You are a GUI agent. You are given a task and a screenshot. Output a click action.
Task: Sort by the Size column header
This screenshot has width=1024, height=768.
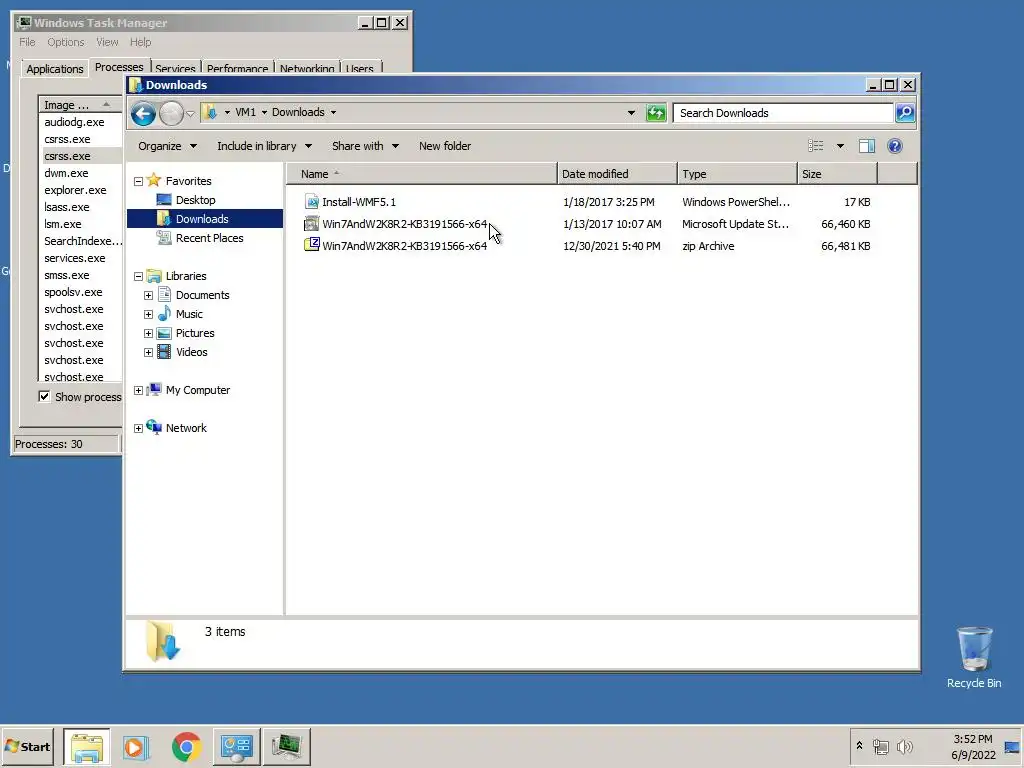pyautogui.click(x=837, y=174)
